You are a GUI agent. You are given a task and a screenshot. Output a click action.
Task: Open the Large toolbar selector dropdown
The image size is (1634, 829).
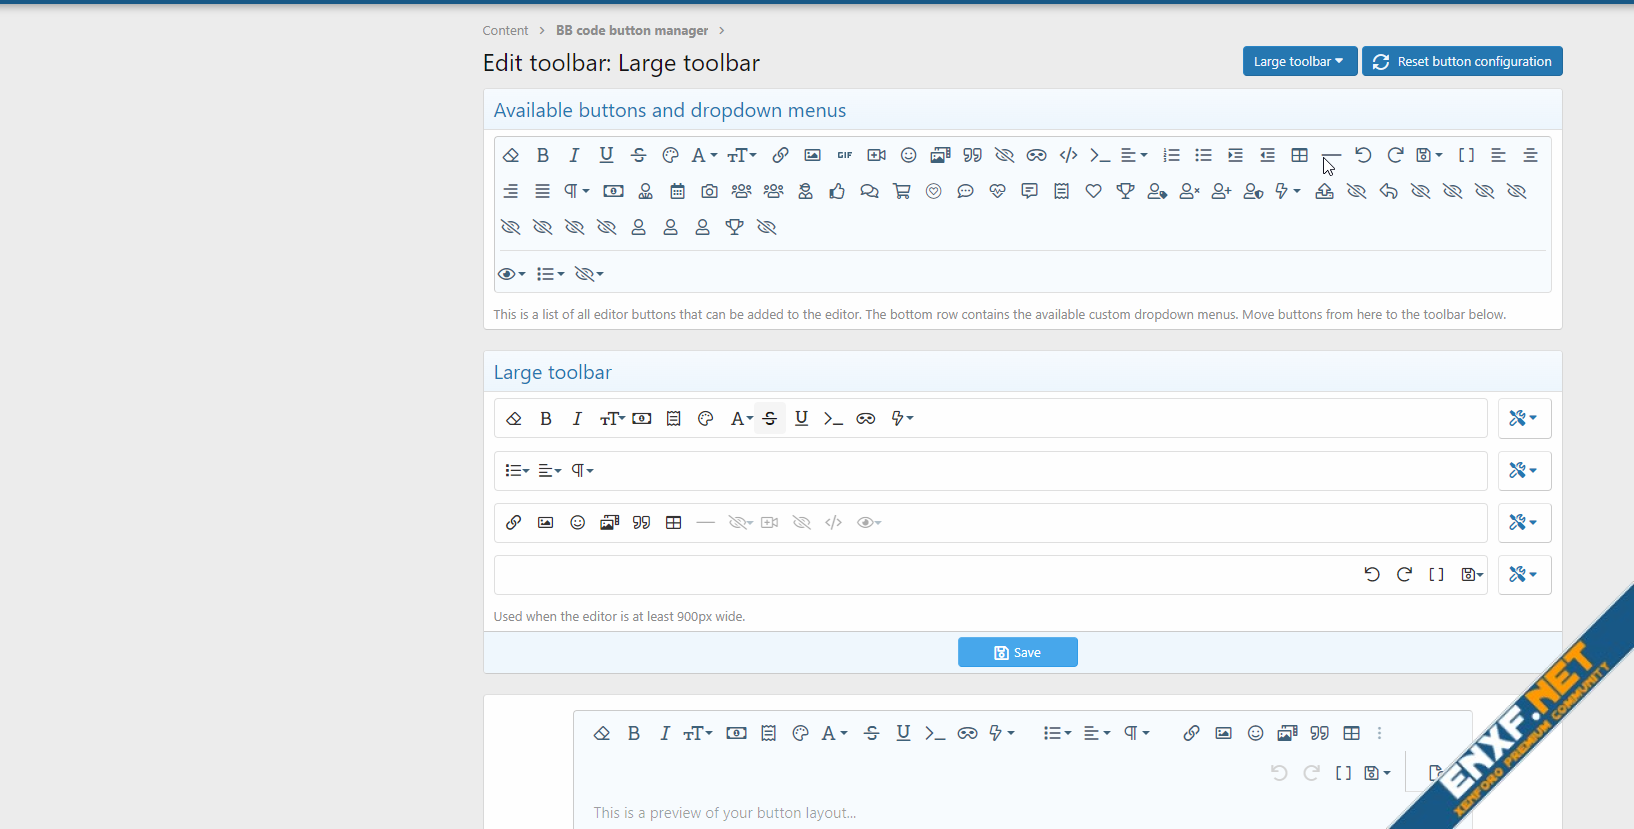pos(1298,61)
